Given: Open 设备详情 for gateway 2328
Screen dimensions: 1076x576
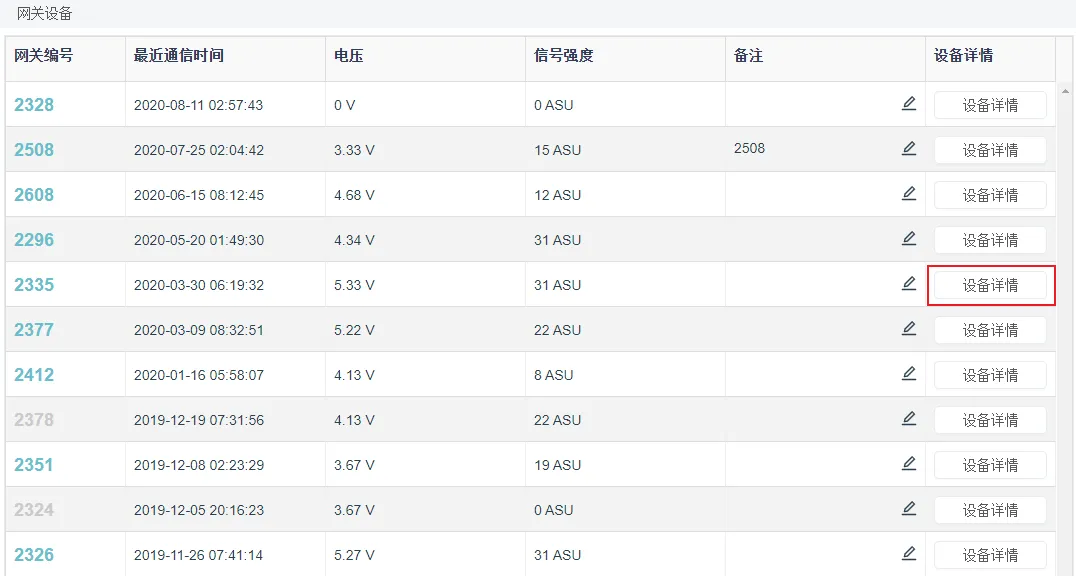Looking at the screenshot, I should pos(990,105).
